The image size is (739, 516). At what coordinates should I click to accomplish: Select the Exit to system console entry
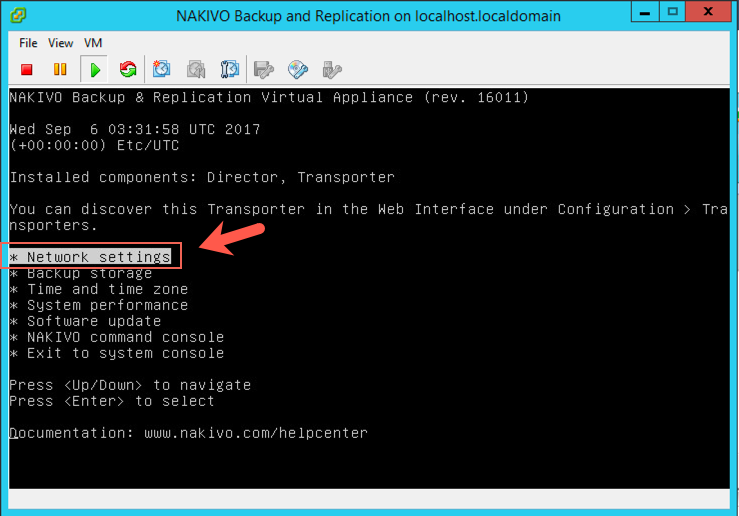[x=116, y=353]
